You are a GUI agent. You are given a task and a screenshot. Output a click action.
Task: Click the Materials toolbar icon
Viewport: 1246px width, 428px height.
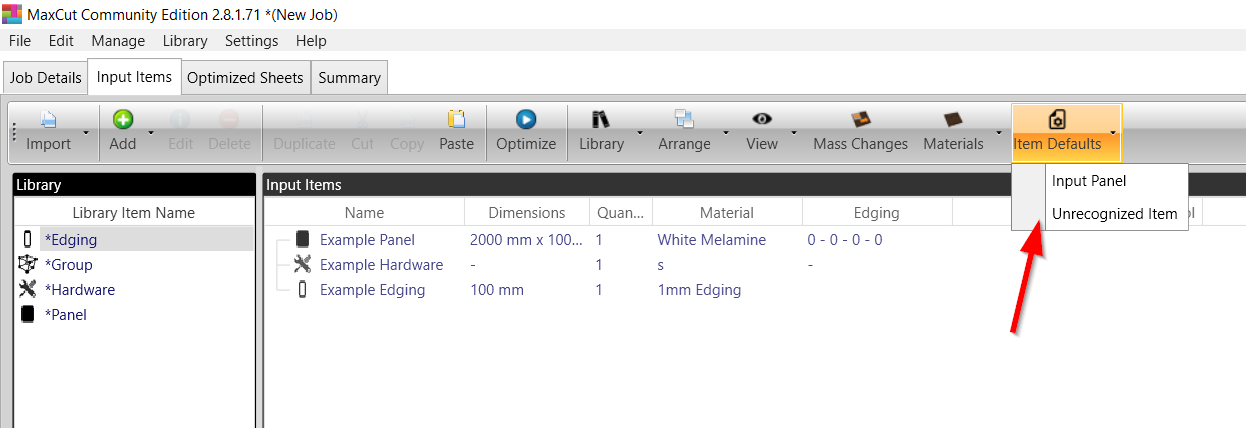(x=953, y=121)
